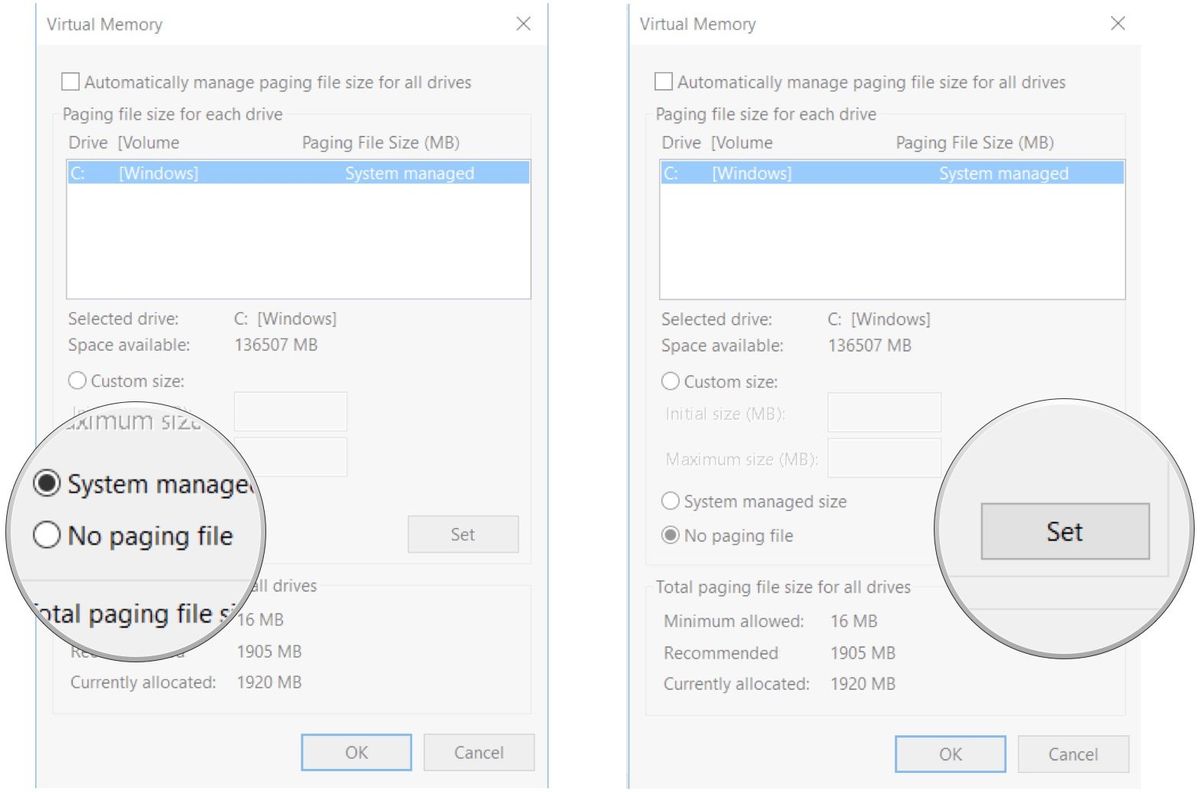
Task: Check automatic management box in right dialog
Action: click(x=664, y=82)
